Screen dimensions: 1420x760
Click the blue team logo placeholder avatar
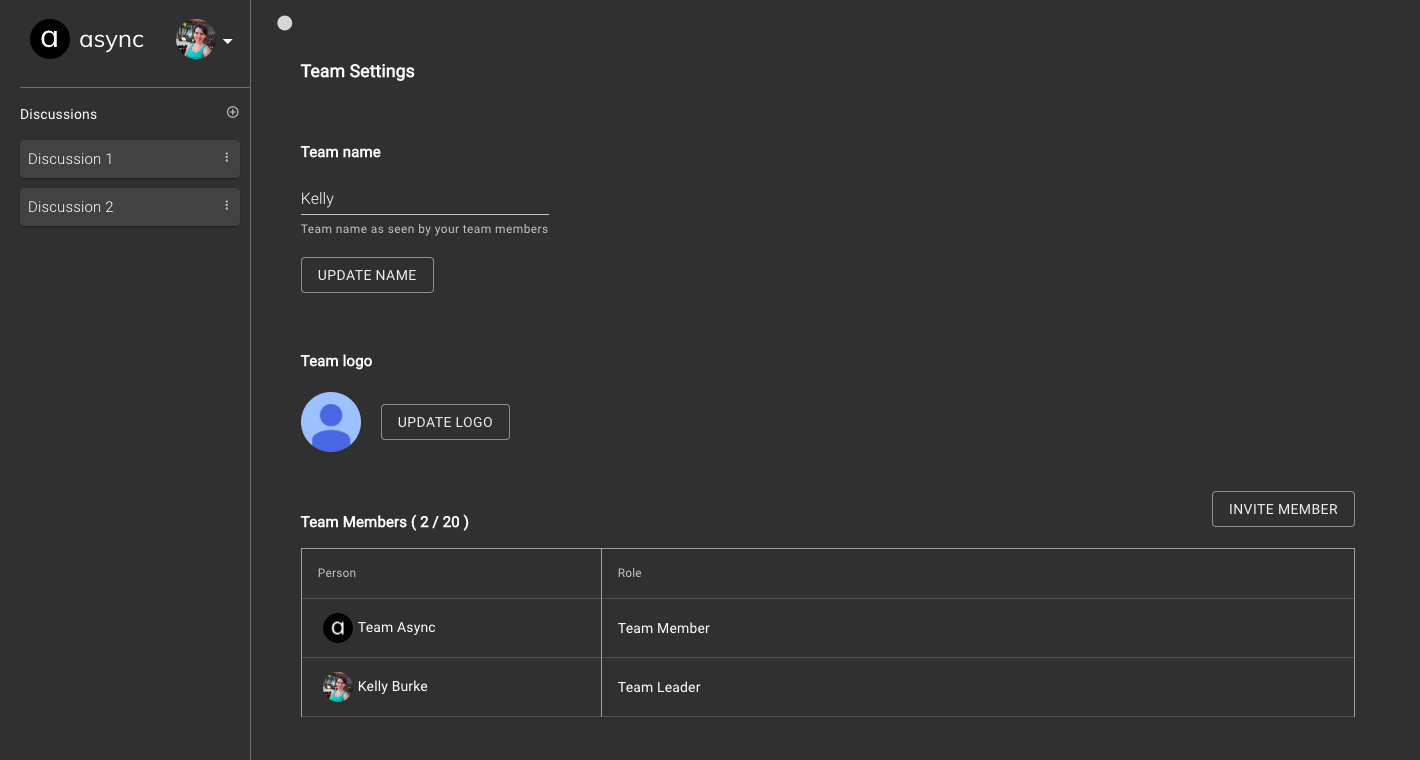pos(331,422)
